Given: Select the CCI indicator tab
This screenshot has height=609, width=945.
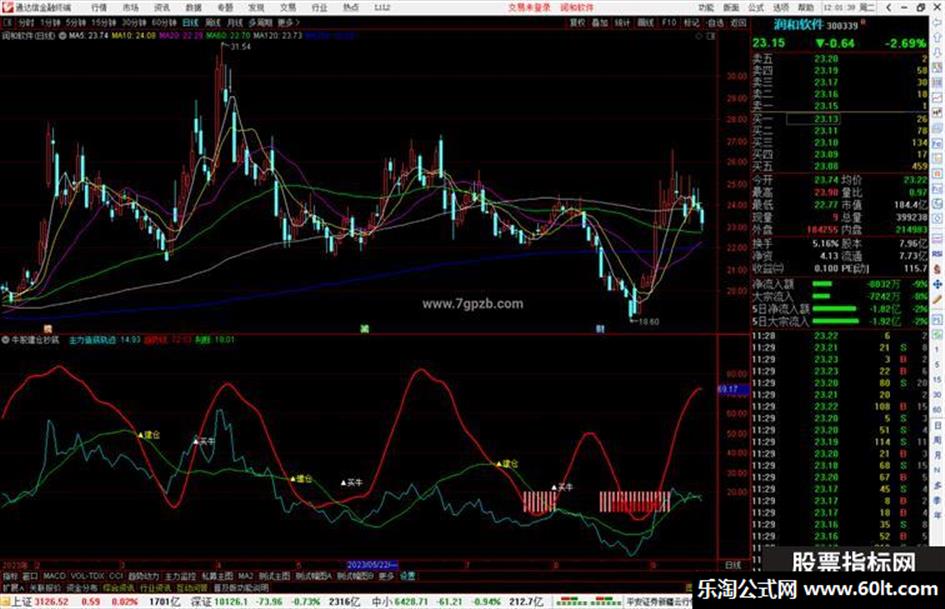Looking at the screenshot, I should click(x=116, y=576).
